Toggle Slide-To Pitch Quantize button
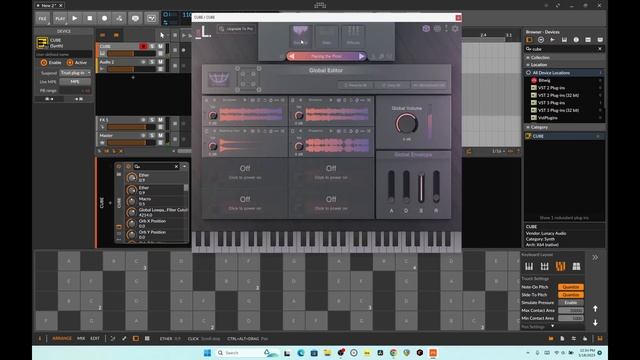 571,295
